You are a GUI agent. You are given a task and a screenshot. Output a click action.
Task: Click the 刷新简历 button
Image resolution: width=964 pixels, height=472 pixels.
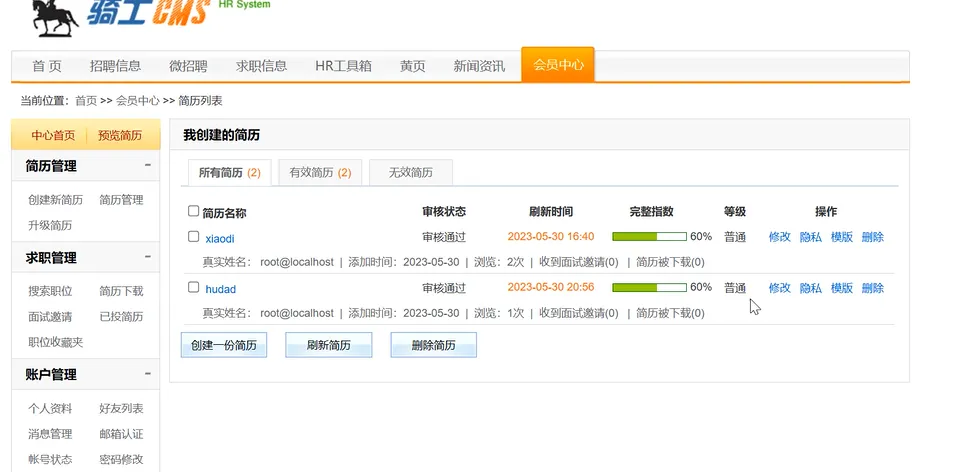point(328,345)
